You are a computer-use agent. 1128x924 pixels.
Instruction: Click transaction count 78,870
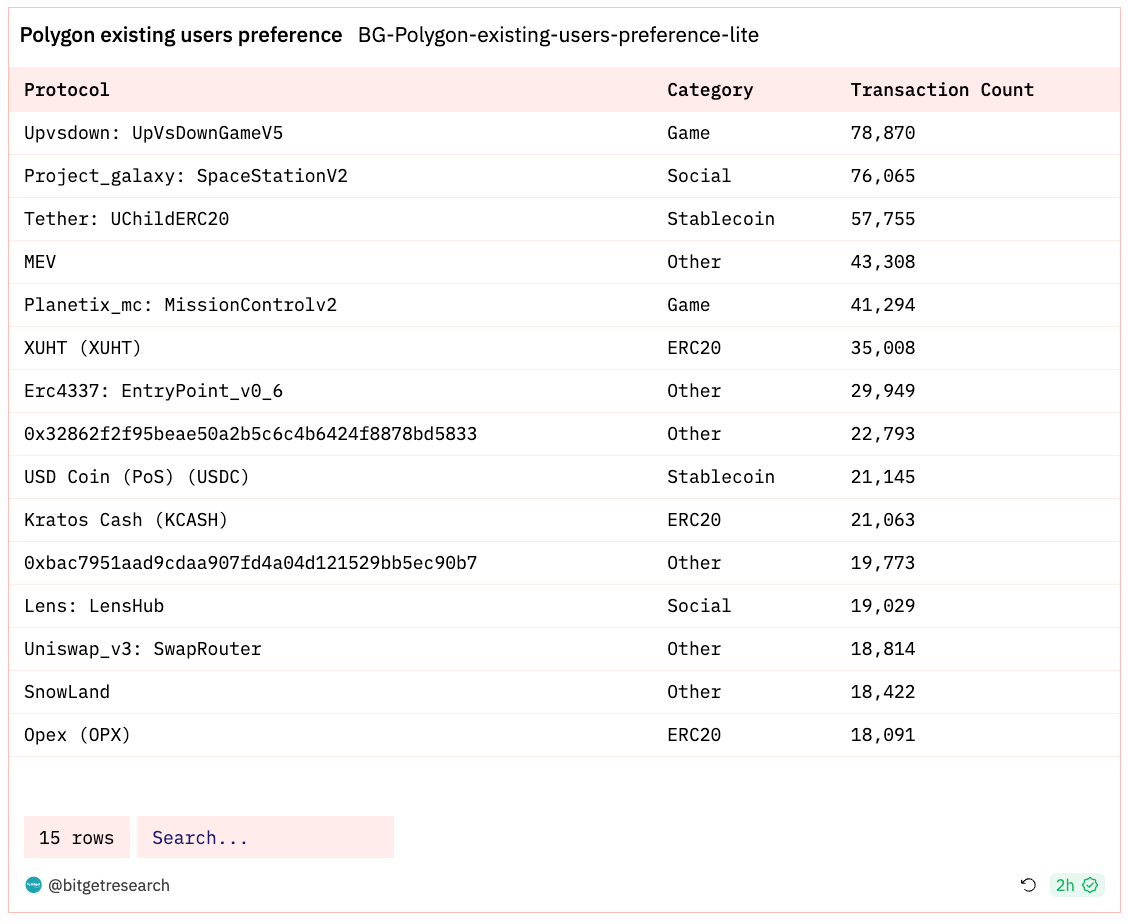tap(883, 133)
